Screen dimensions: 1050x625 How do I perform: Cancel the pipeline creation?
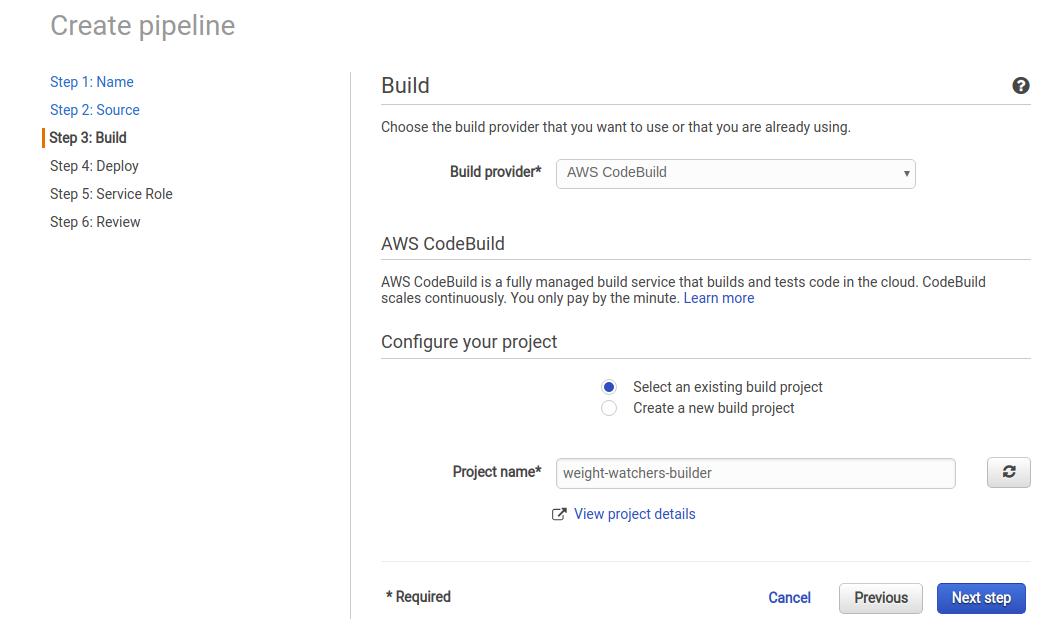pyautogui.click(x=790, y=598)
